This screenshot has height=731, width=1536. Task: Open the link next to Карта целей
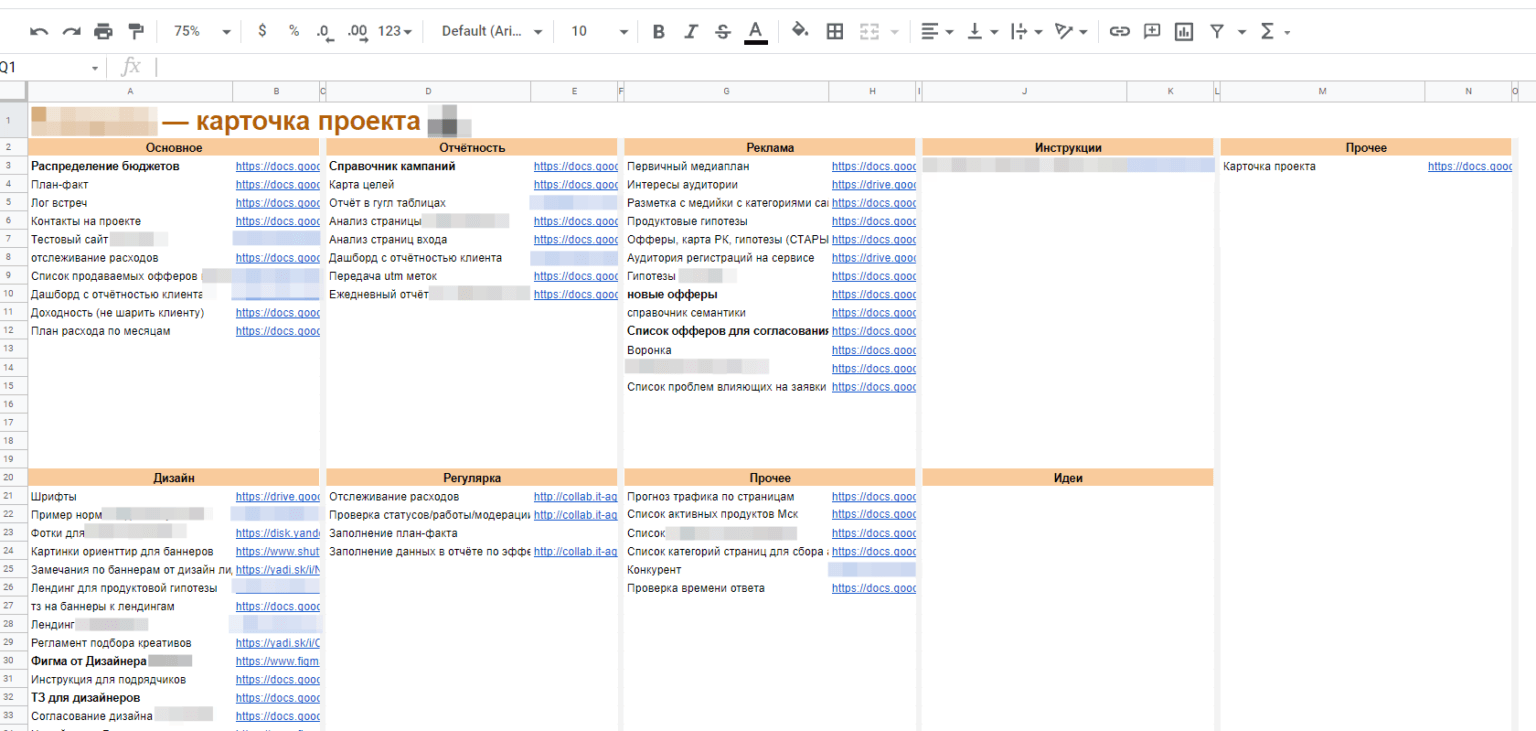(x=575, y=185)
